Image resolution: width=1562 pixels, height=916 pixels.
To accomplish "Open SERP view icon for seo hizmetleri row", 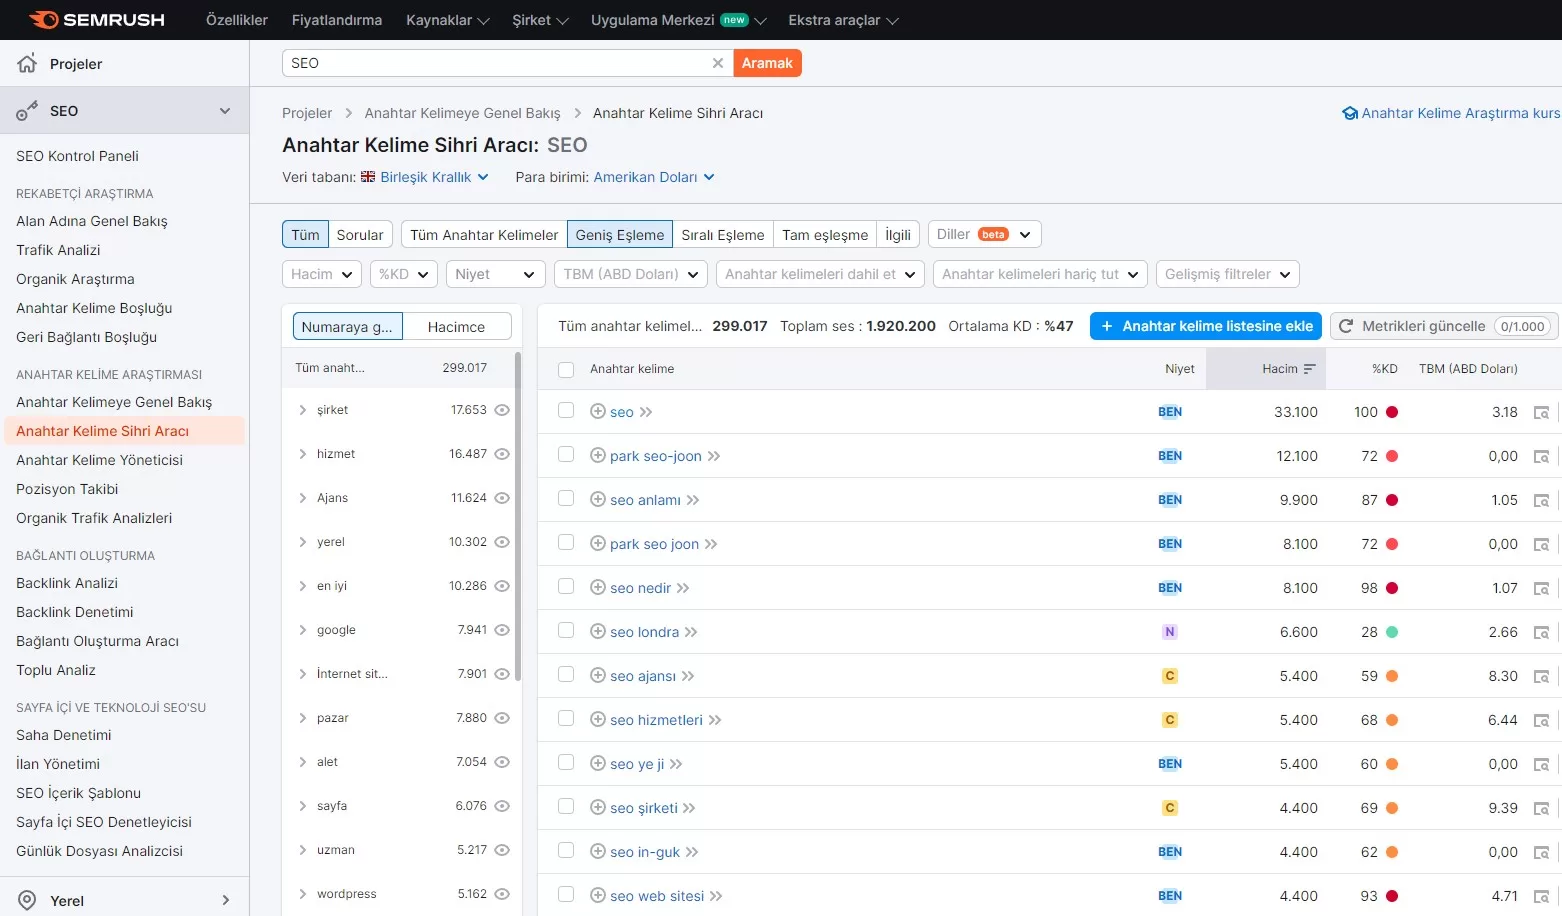I will [x=1541, y=720].
